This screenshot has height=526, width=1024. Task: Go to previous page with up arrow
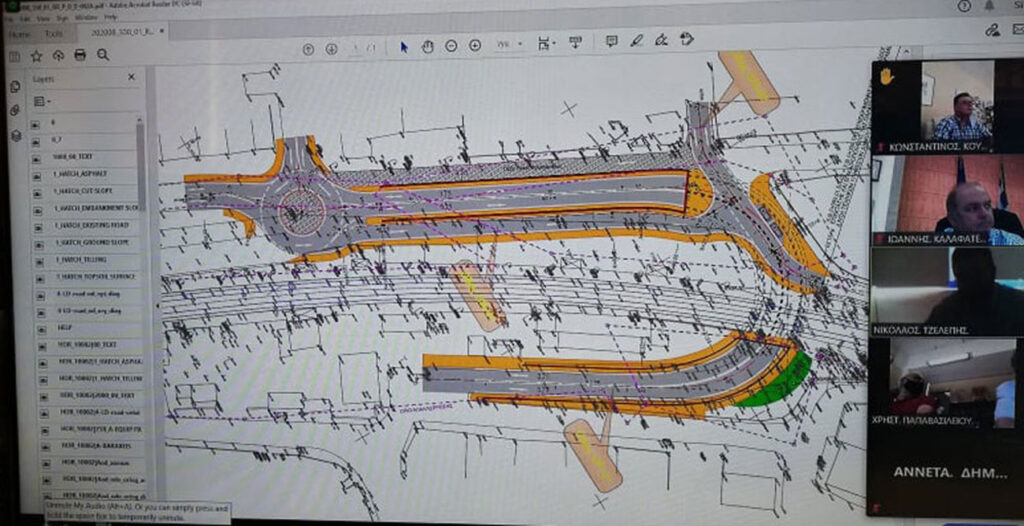tap(308, 48)
